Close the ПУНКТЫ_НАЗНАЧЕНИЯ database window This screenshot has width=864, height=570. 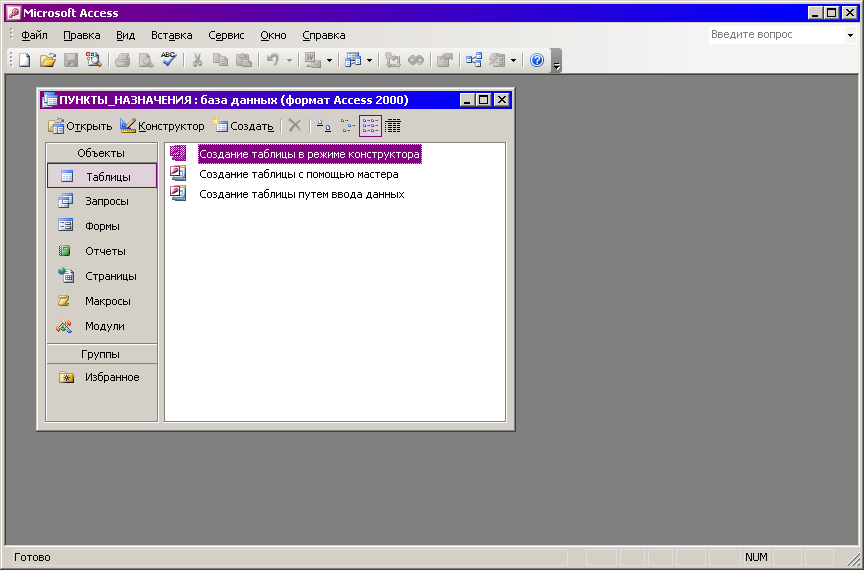click(501, 100)
